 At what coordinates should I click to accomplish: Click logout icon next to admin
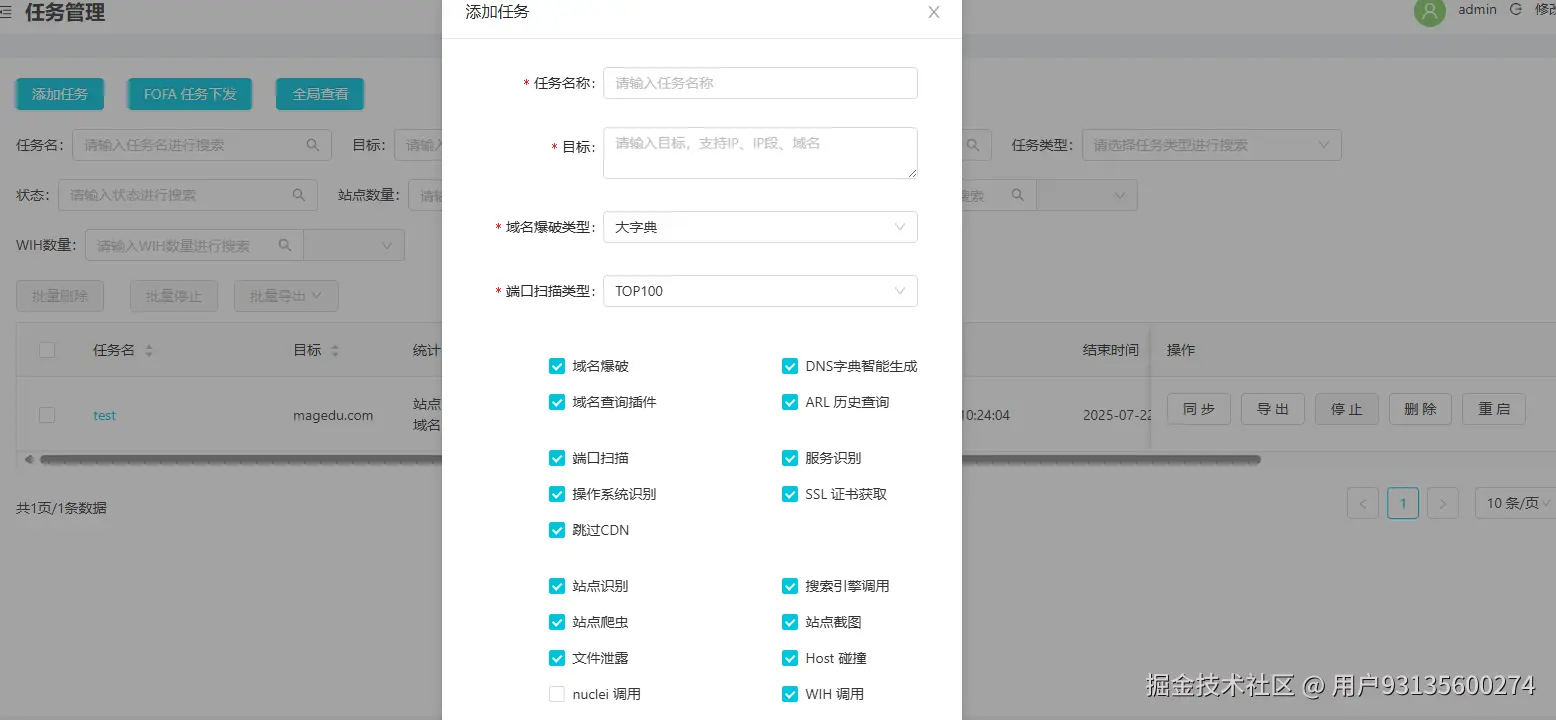pyautogui.click(x=1516, y=9)
